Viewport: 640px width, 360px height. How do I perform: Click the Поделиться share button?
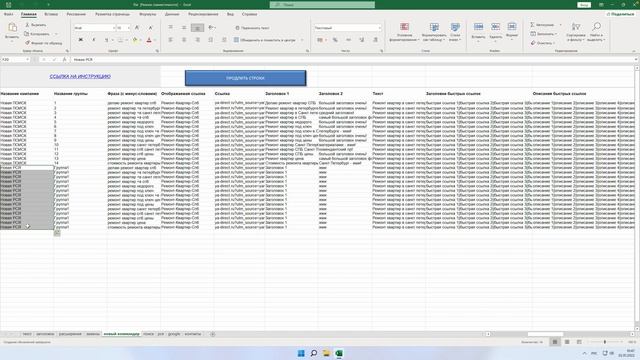620,14
